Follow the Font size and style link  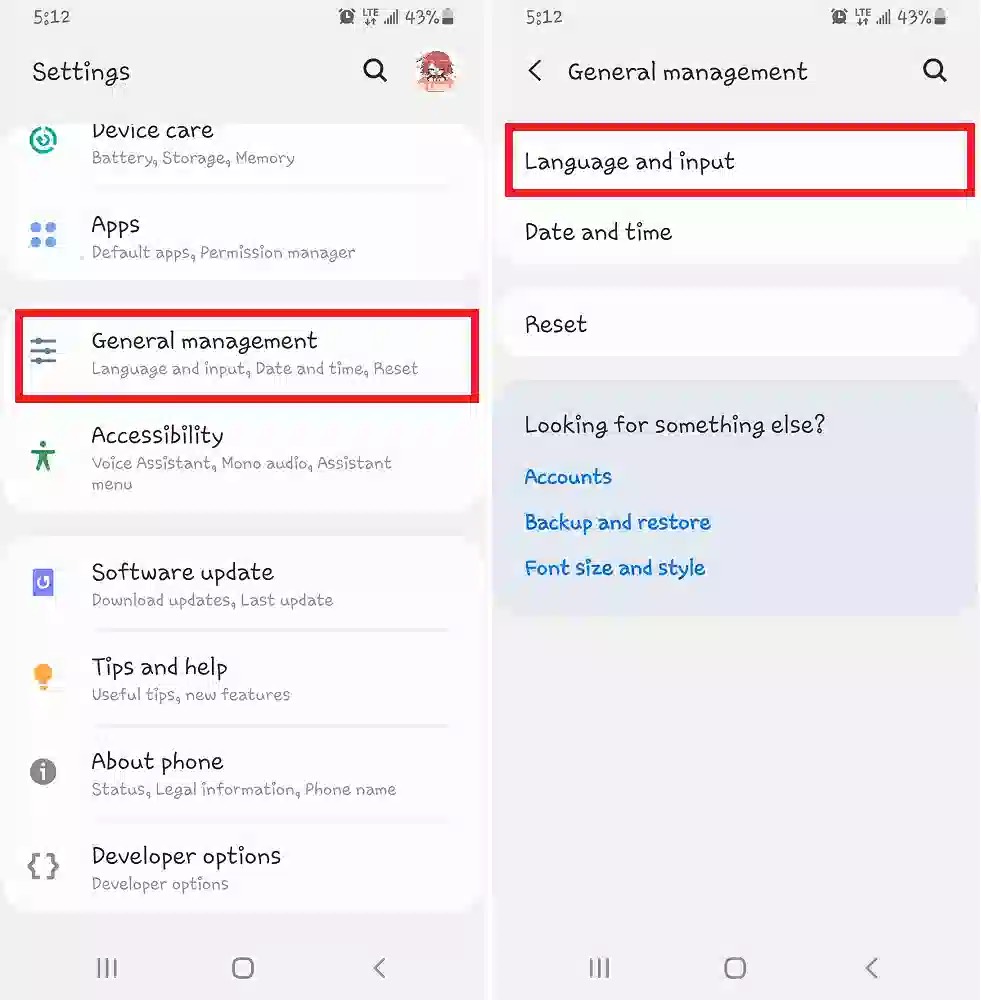click(615, 568)
